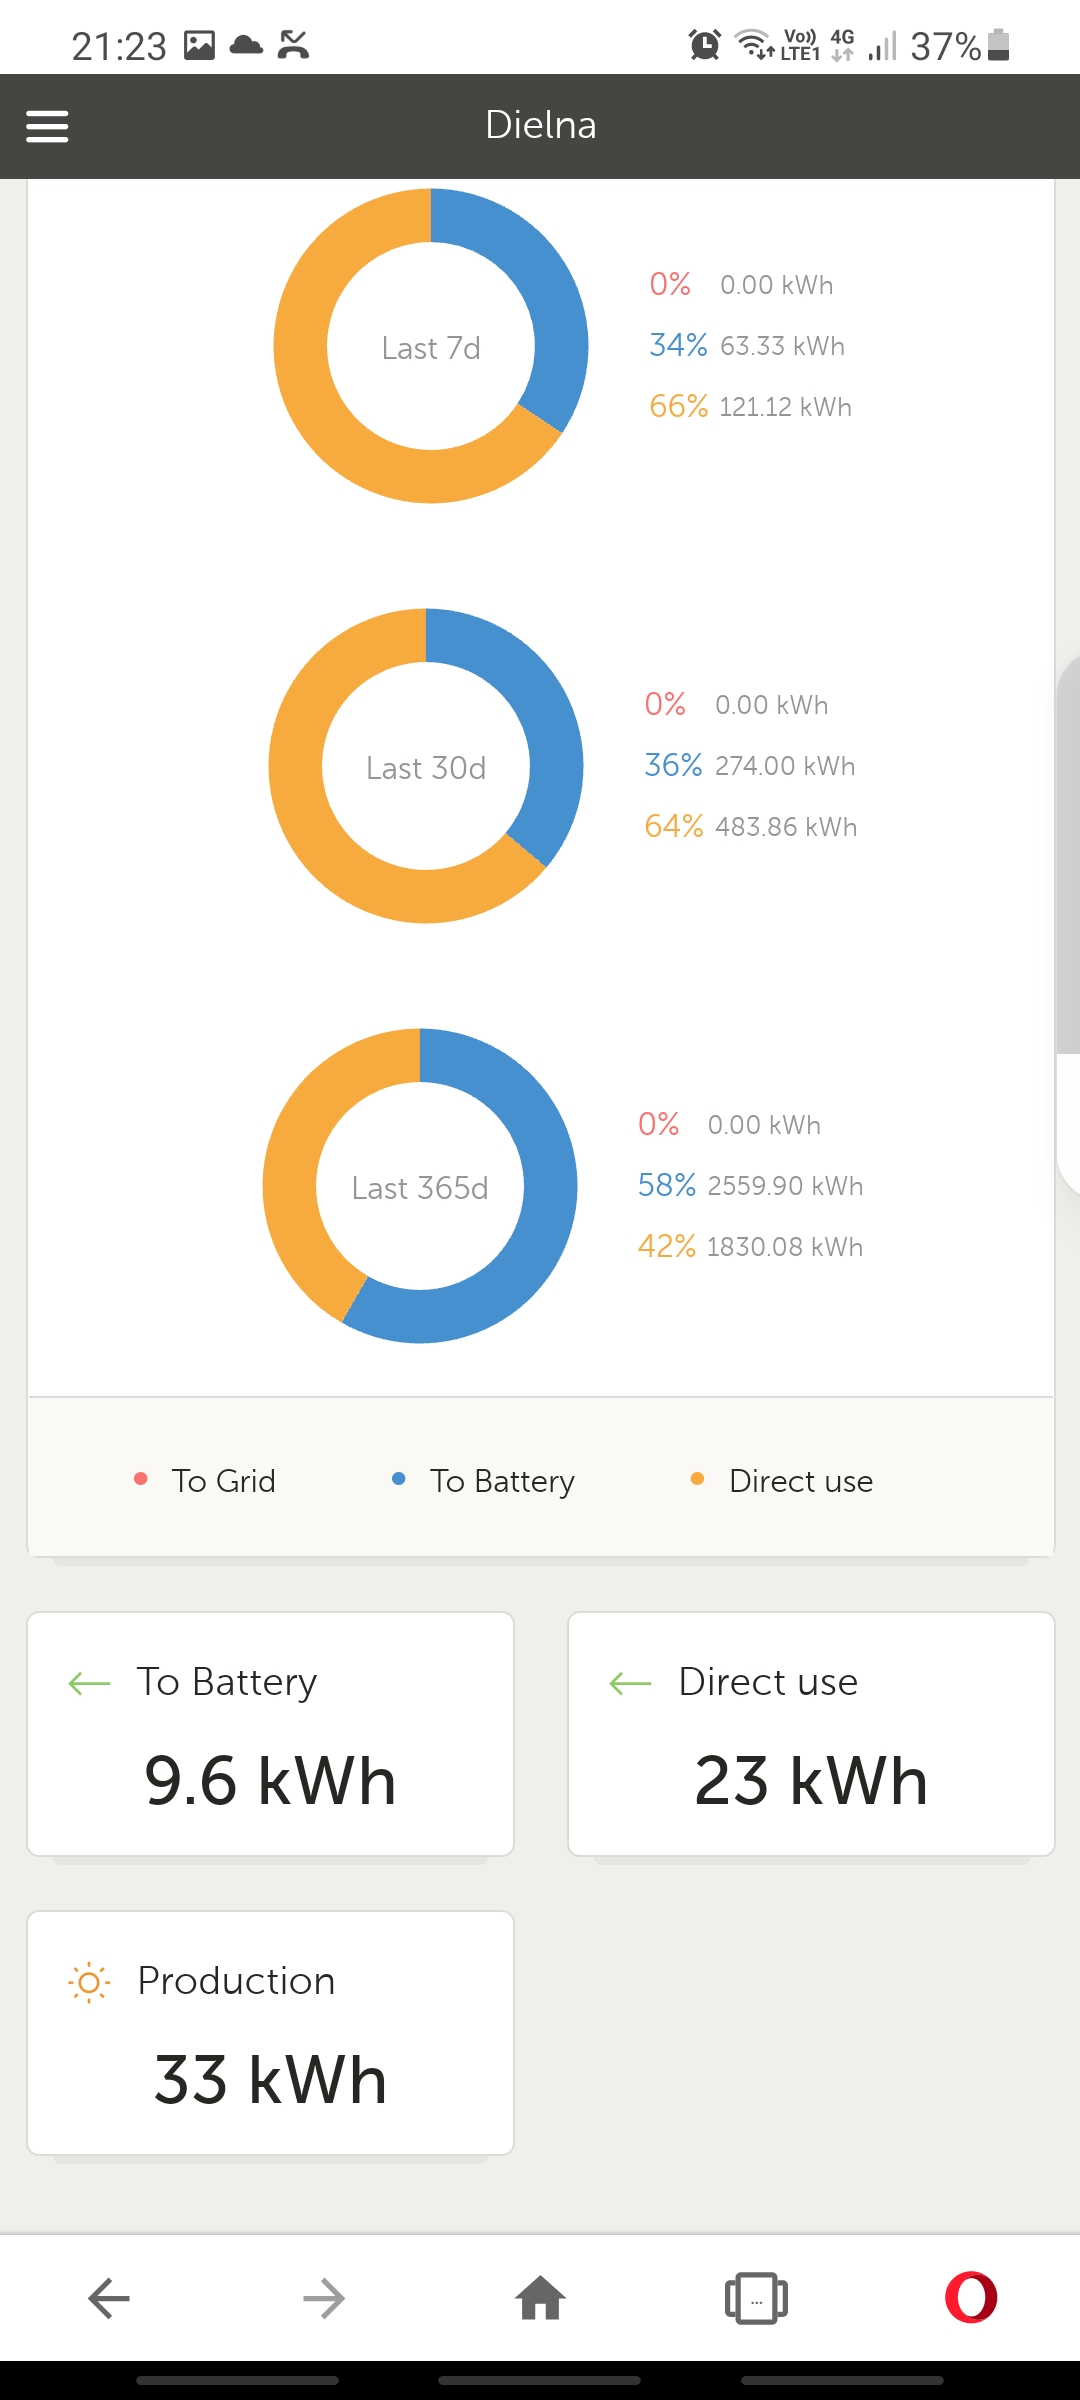This screenshot has width=1080, height=2400.
Task: Toggle the Direct use legend item
Action: [x=782, y=1481]
